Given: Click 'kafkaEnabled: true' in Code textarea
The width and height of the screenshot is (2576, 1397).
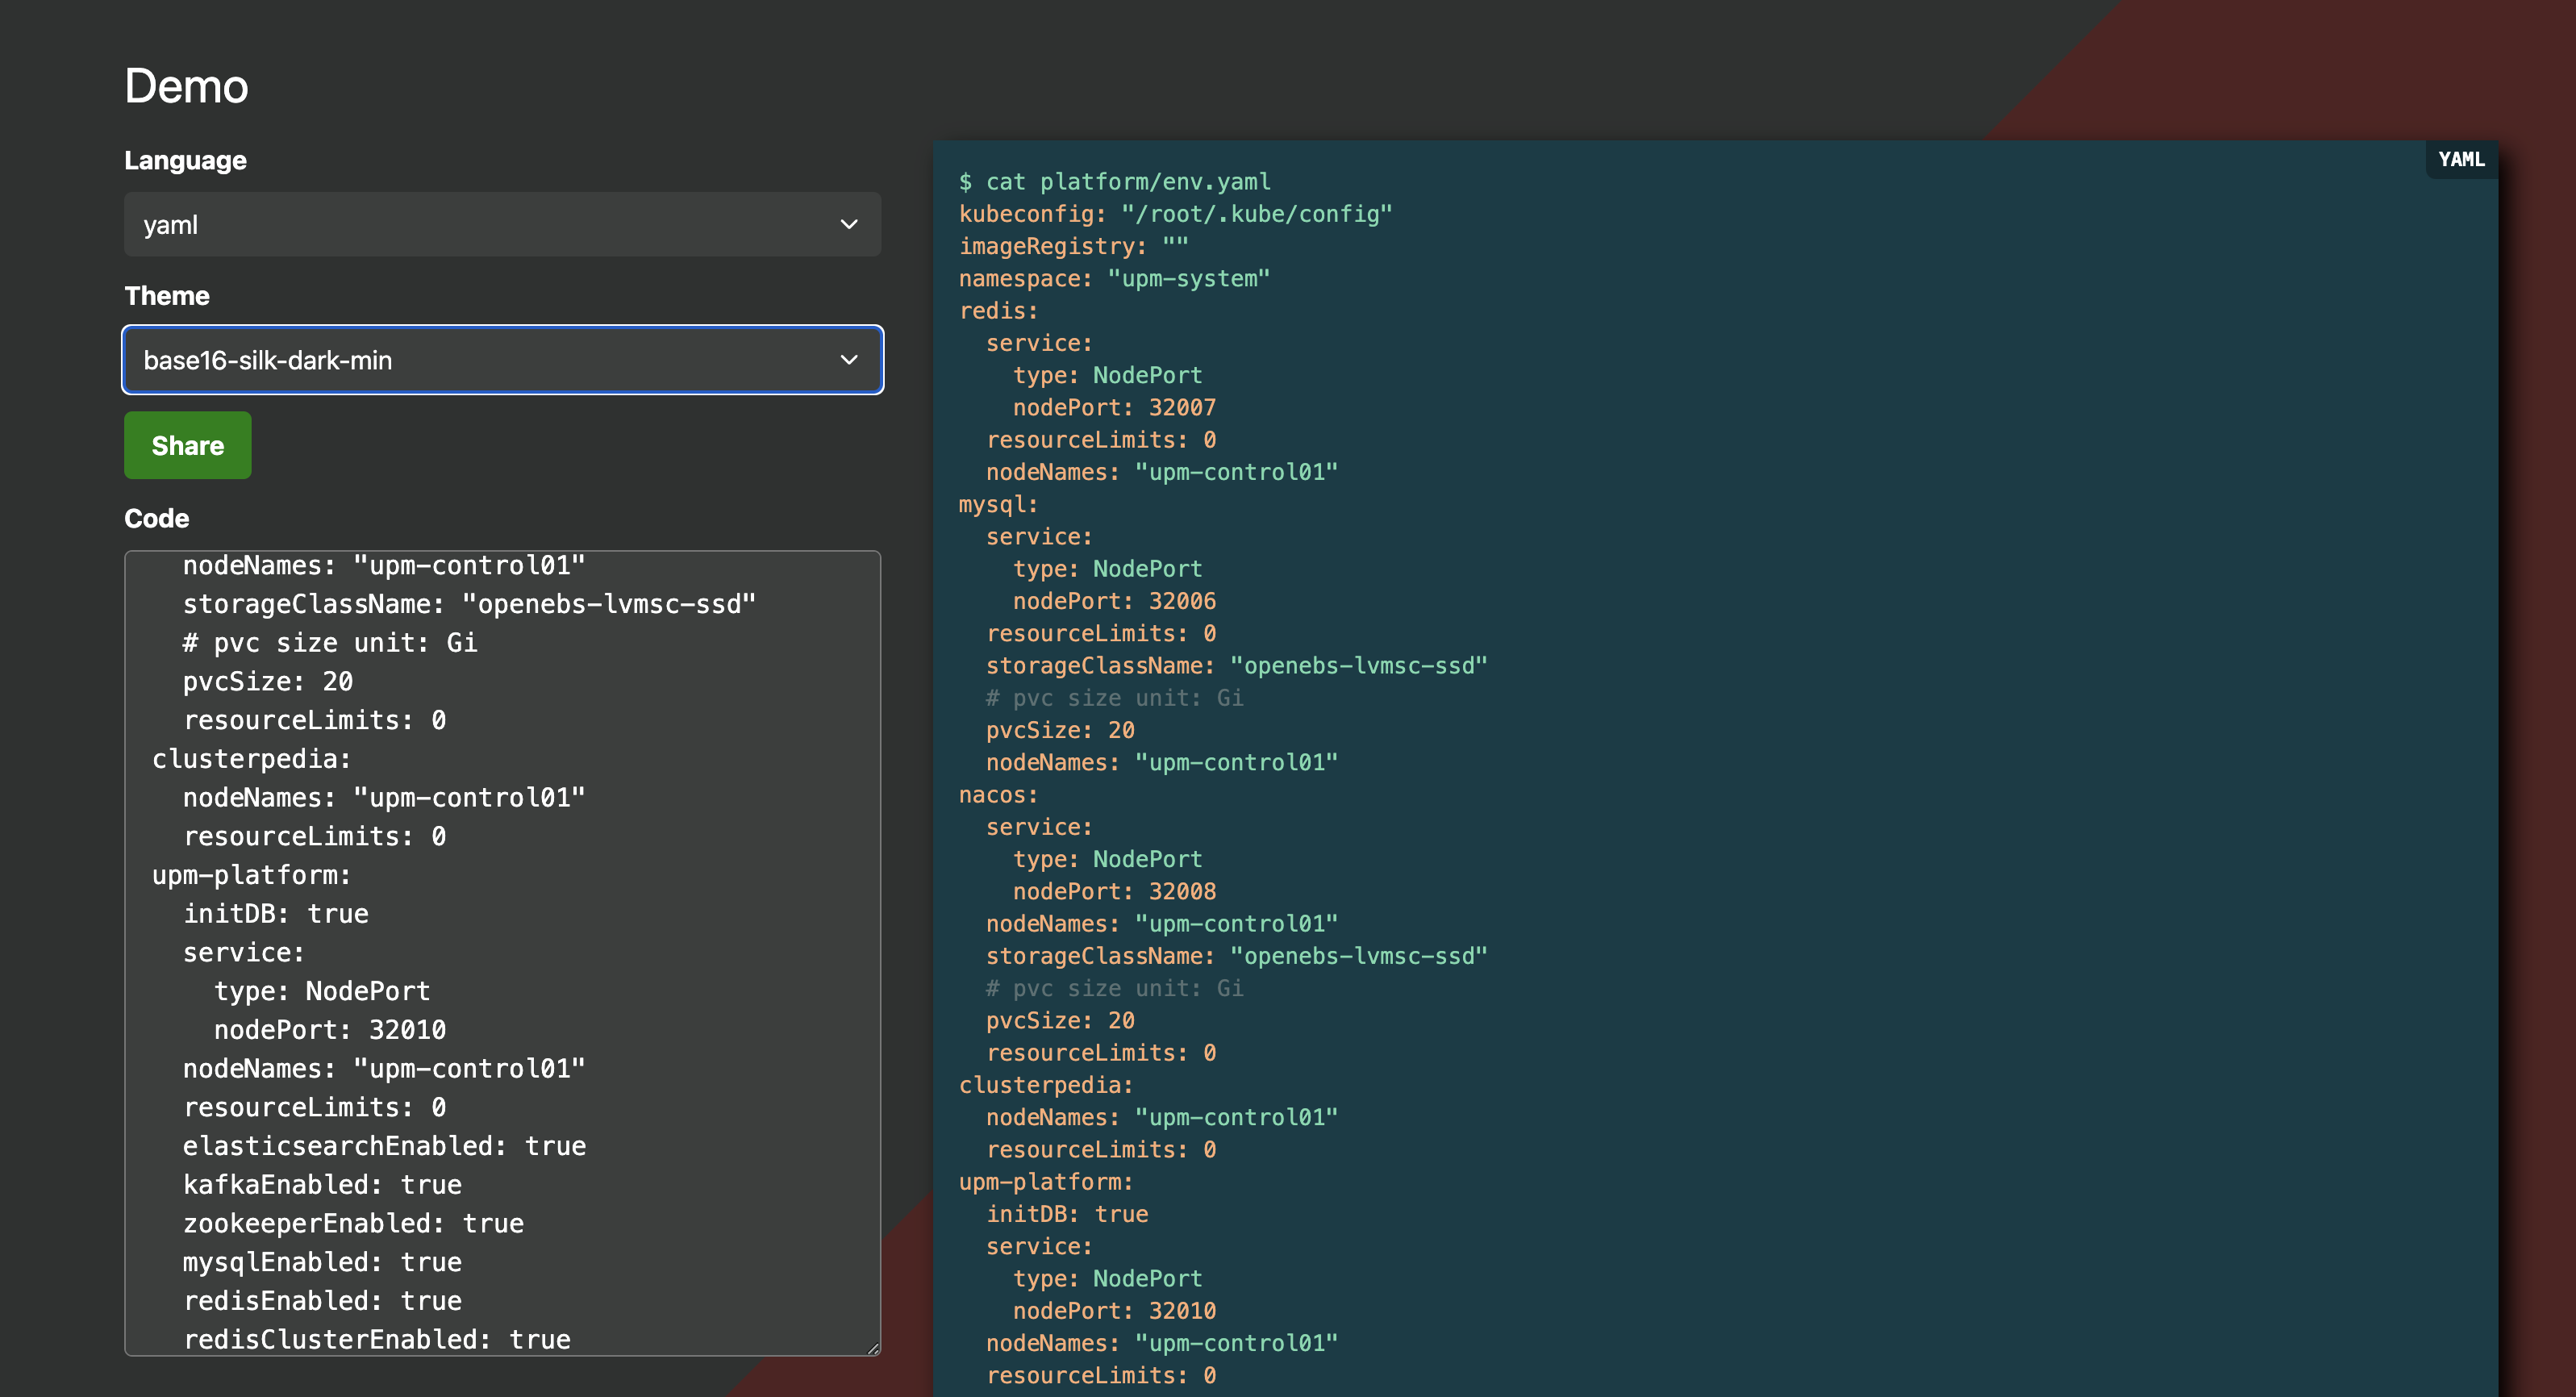Looking at the screenshot, I should (x=322, y=1185).
